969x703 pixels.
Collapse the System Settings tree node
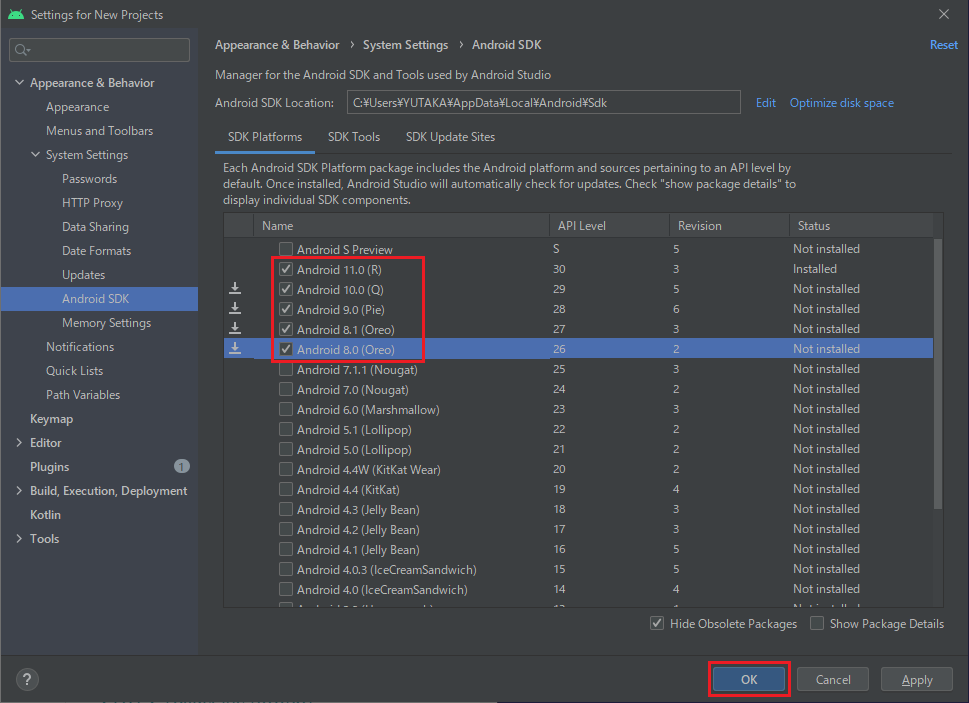(35, 154)
